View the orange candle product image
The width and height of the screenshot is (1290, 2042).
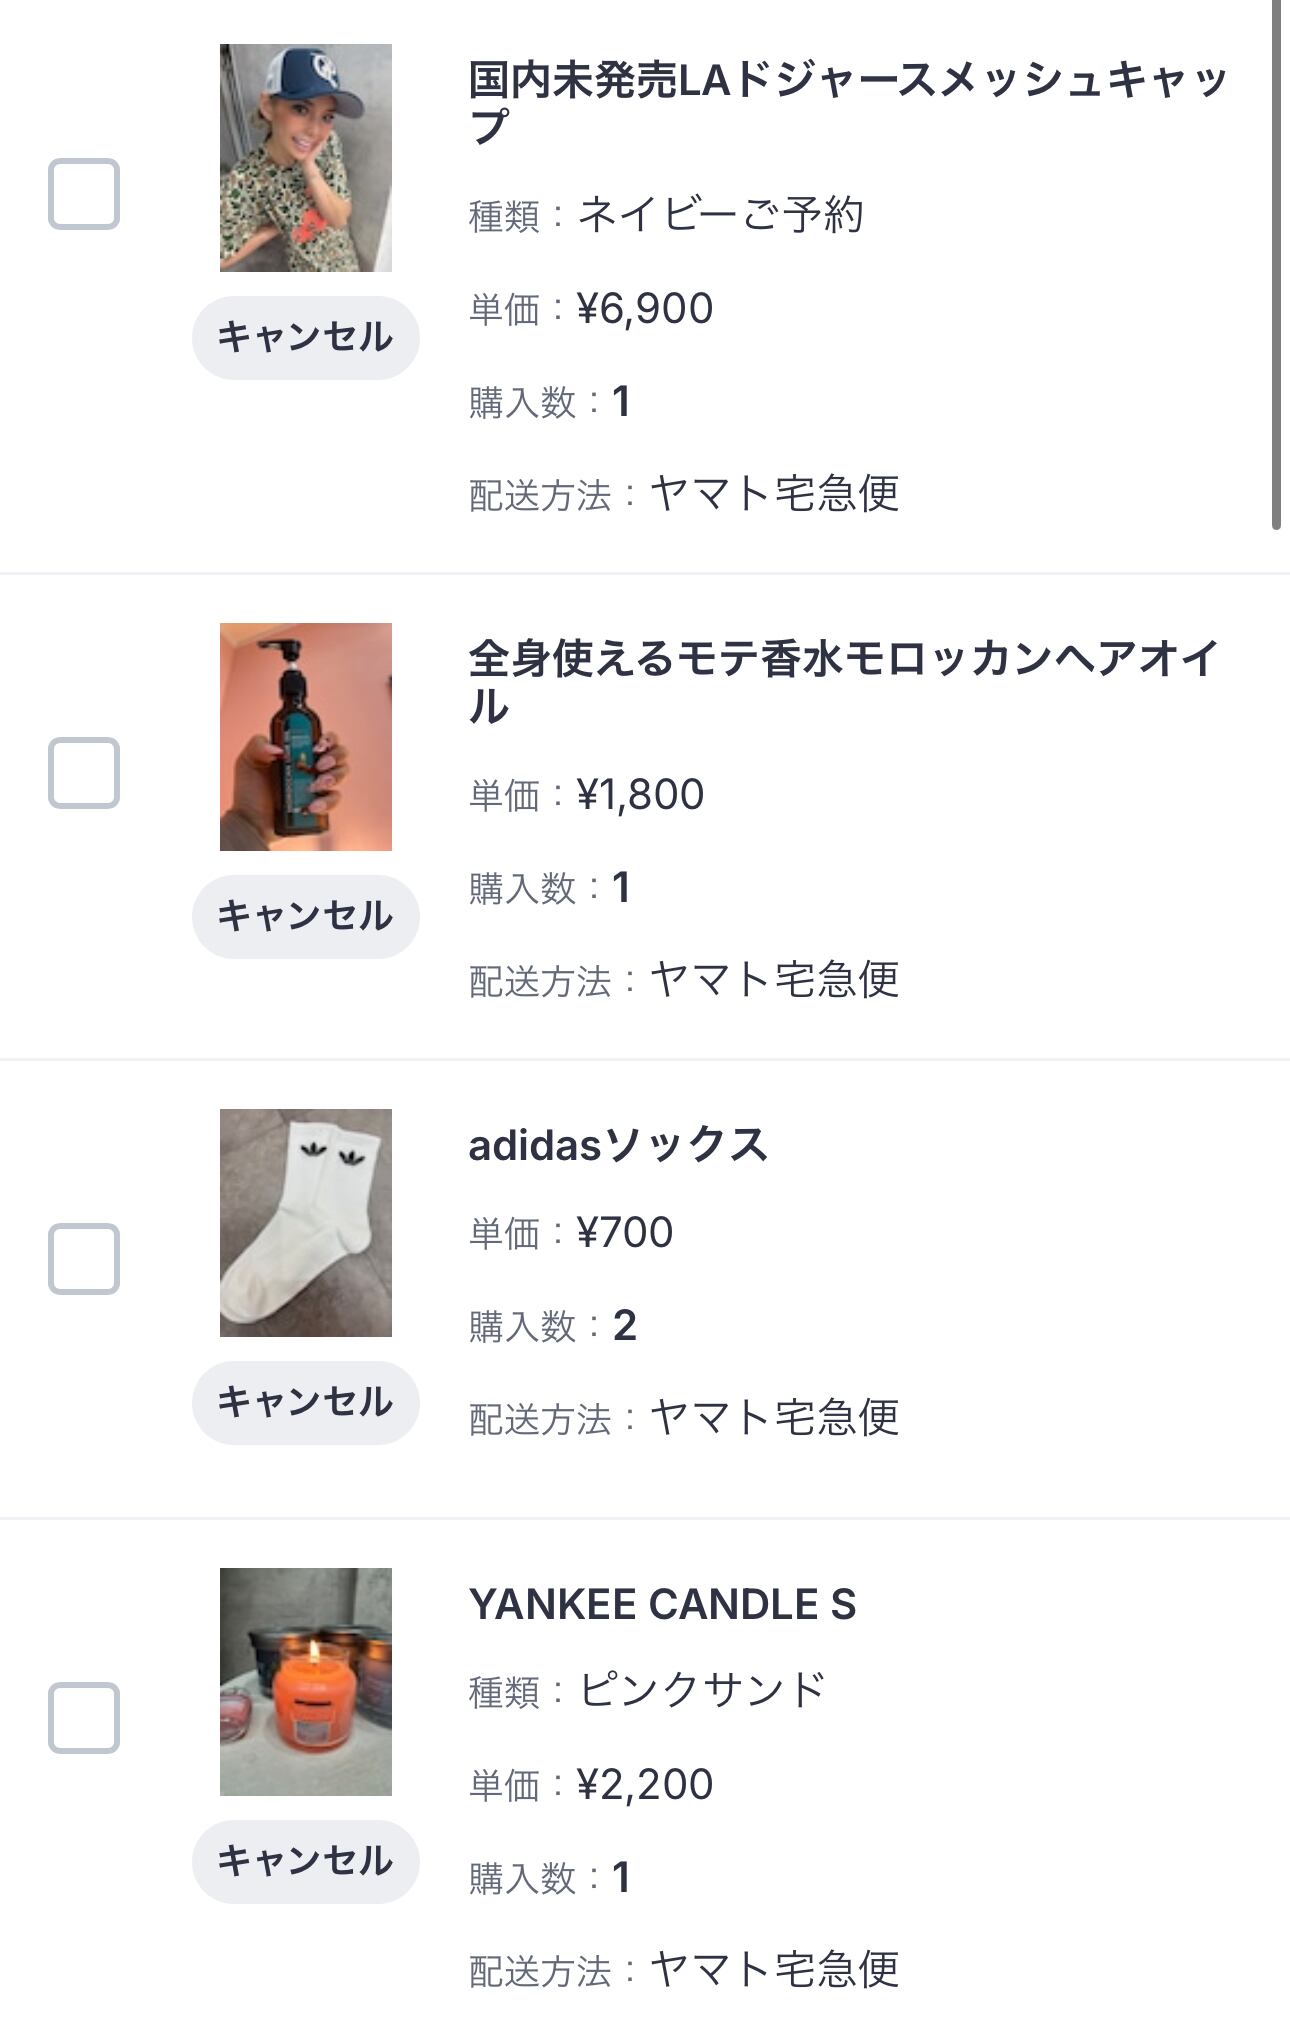306,1682
